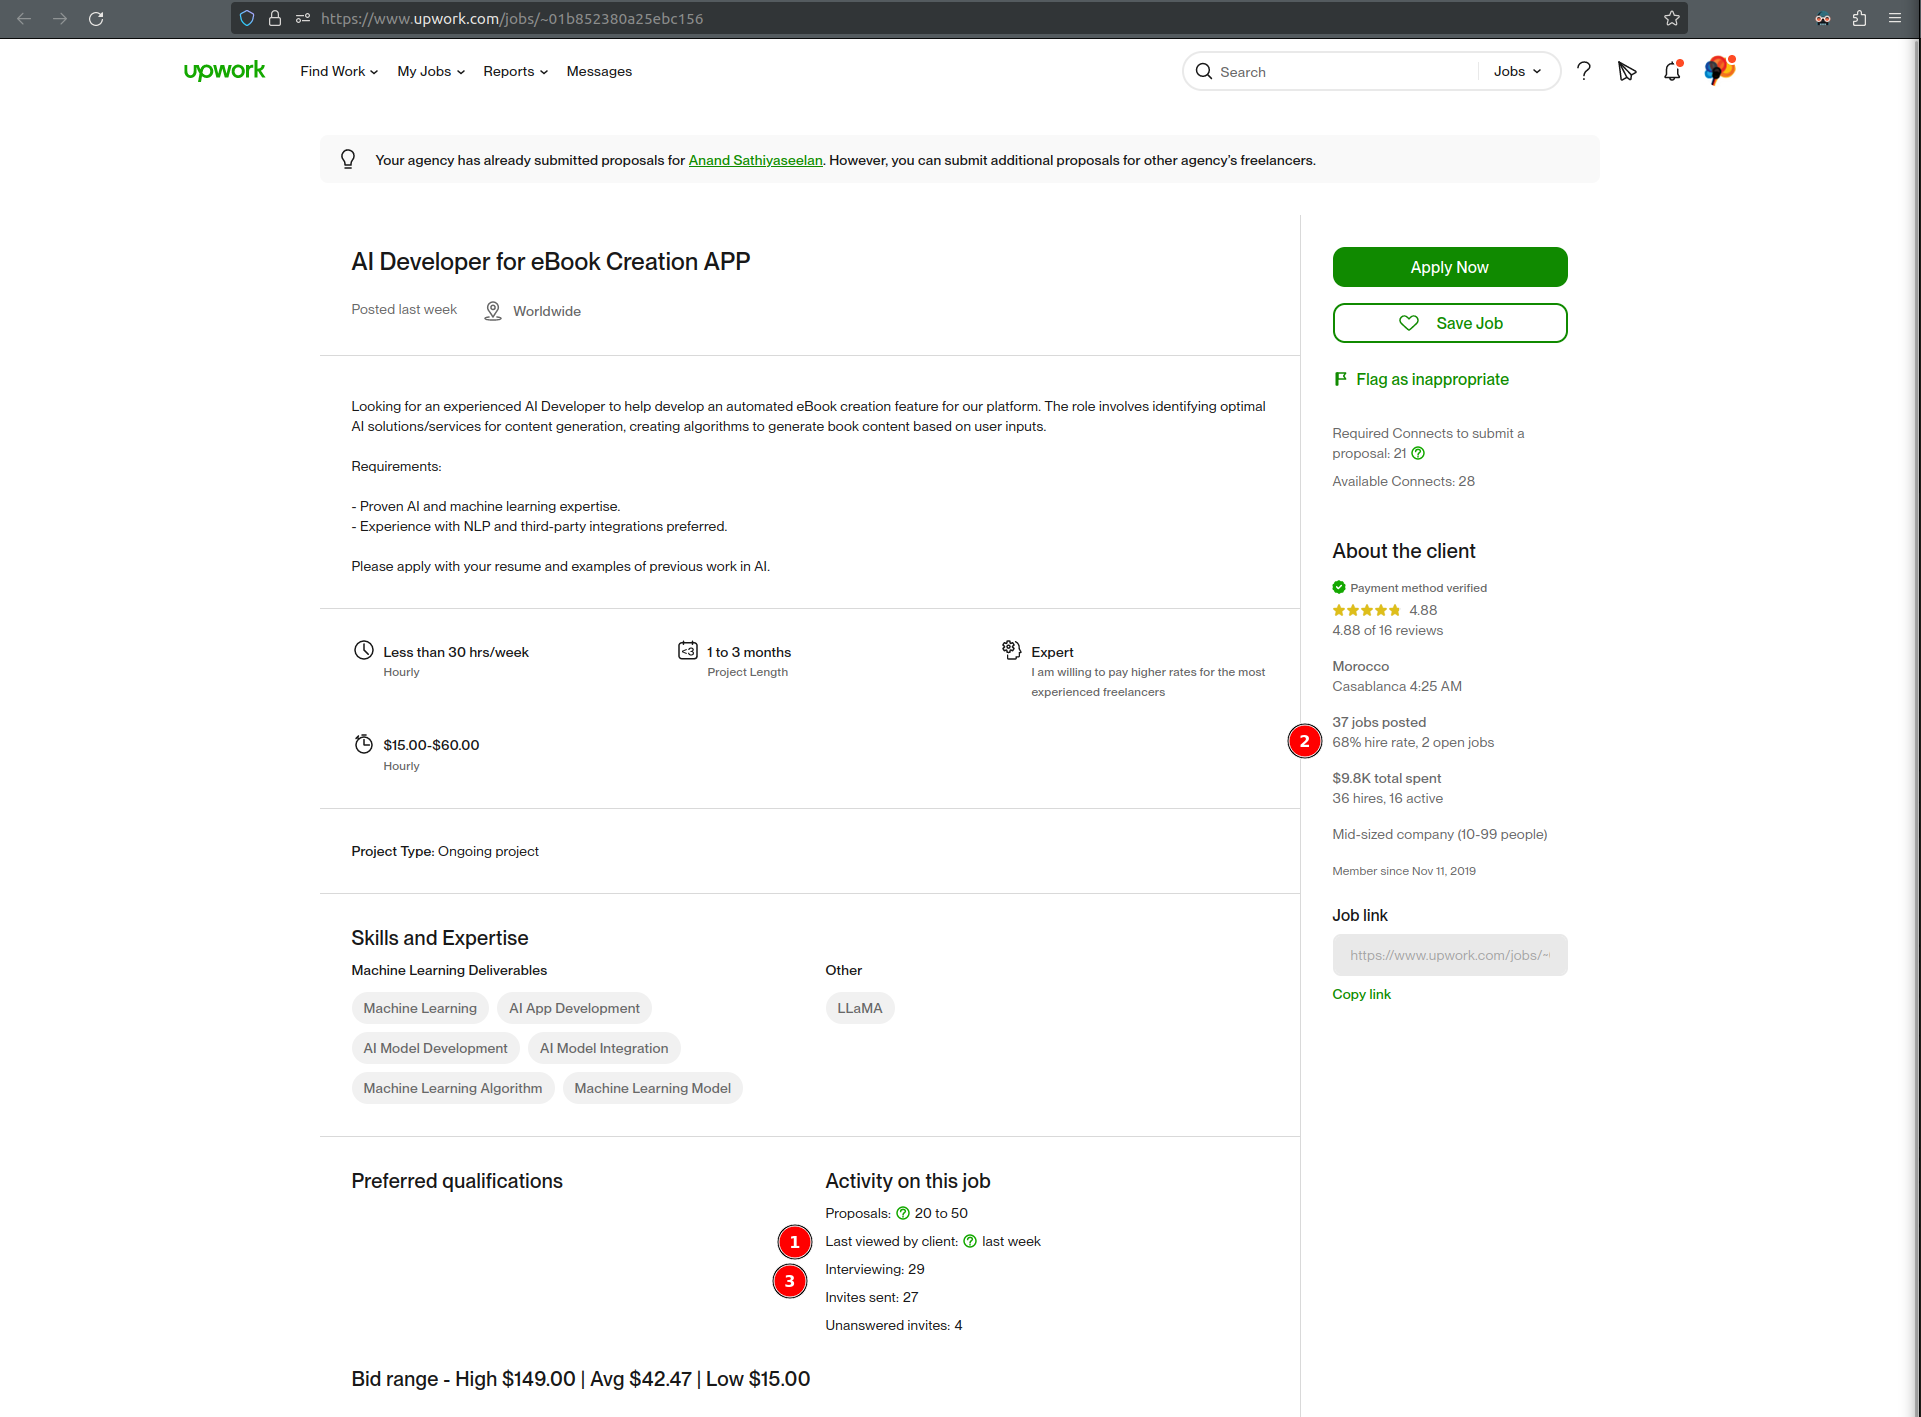Viewport: 1921px width, 1417px height.
Task: Click the direct contracts cursor icon
Action: pos(1627,71)
